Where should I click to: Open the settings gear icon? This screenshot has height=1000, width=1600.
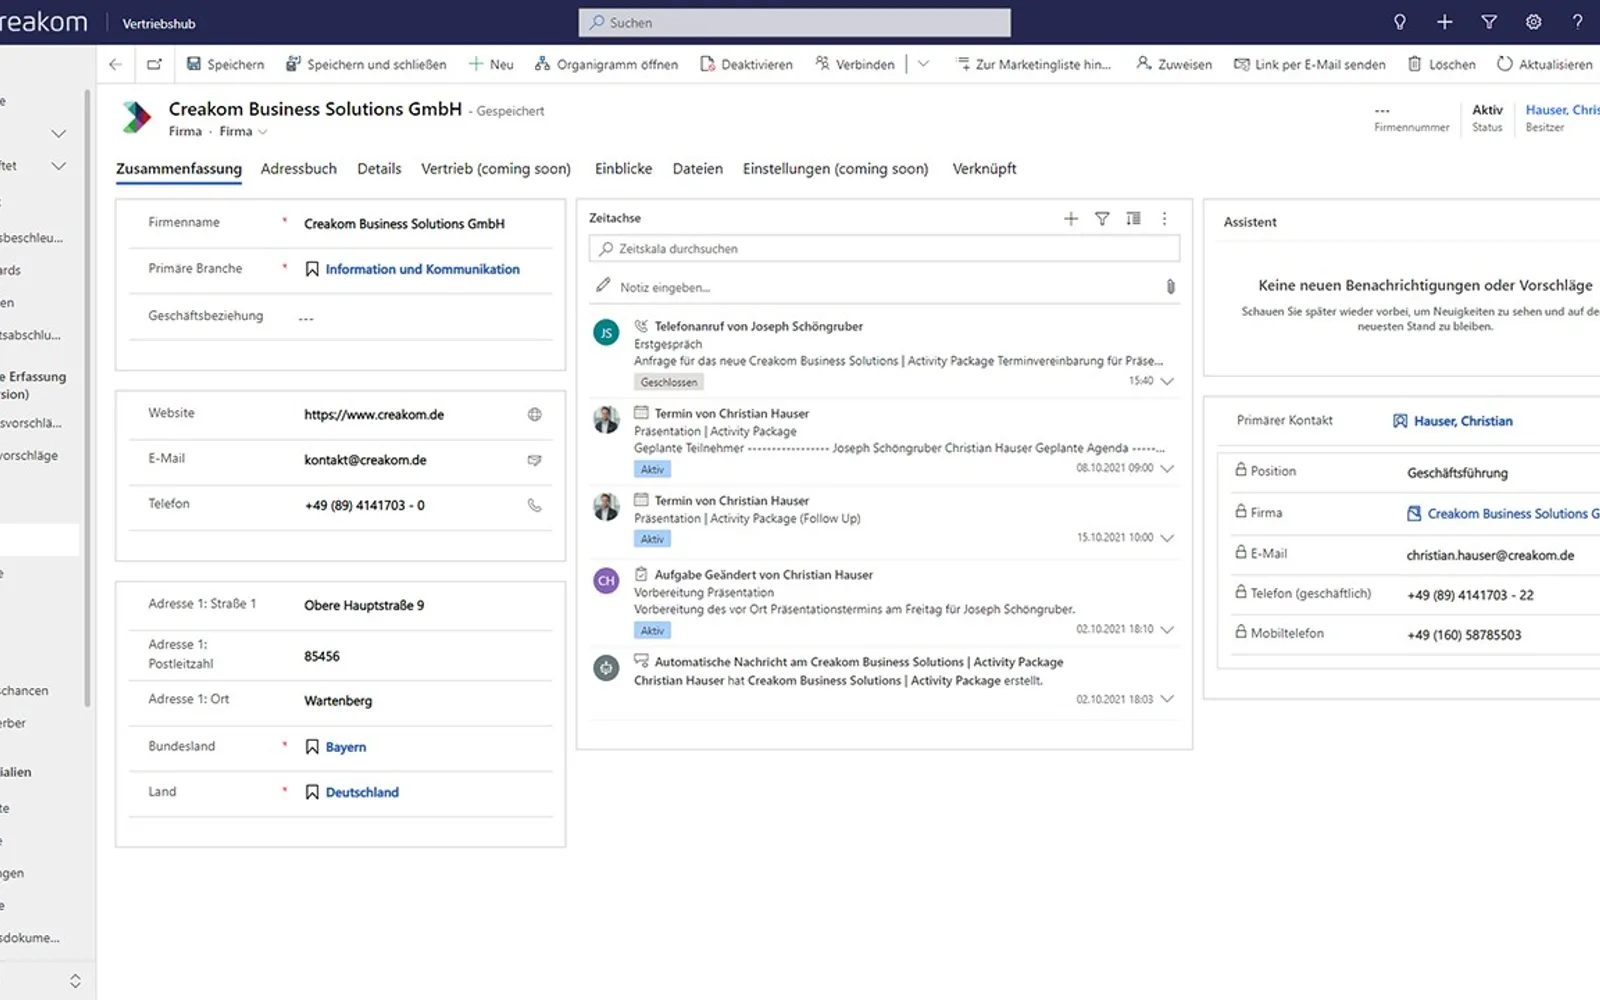[1533, 22]
